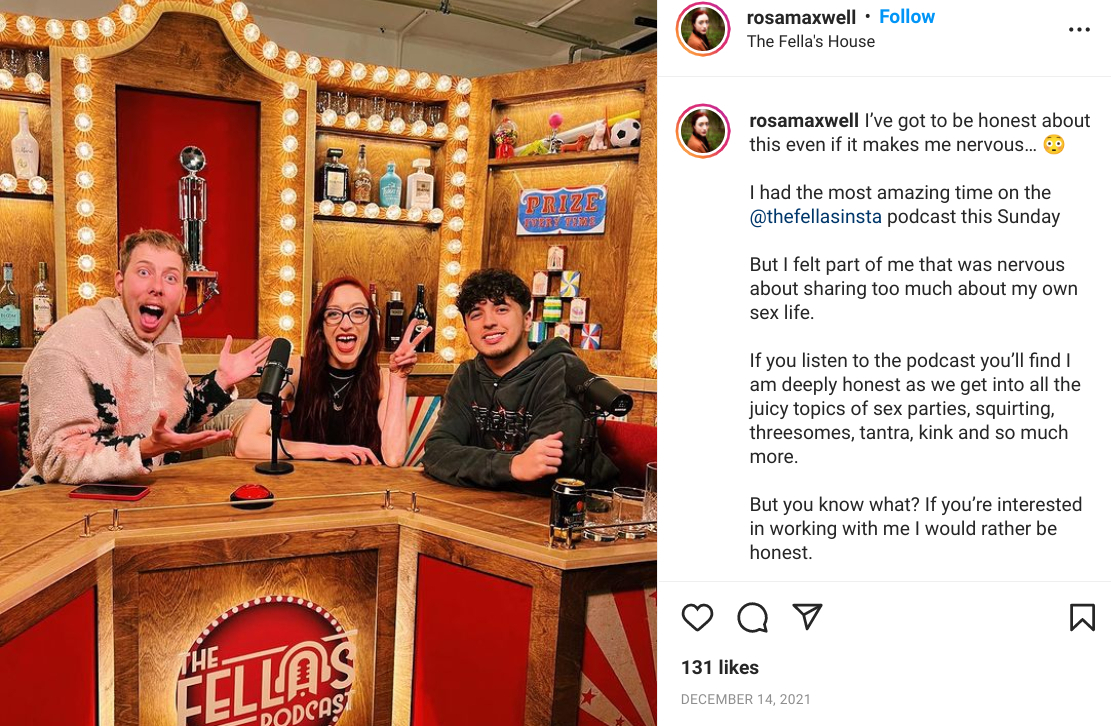Share the post via the paper plane icon
Viewport: 1111px width, 726px height.
[807, 616]
